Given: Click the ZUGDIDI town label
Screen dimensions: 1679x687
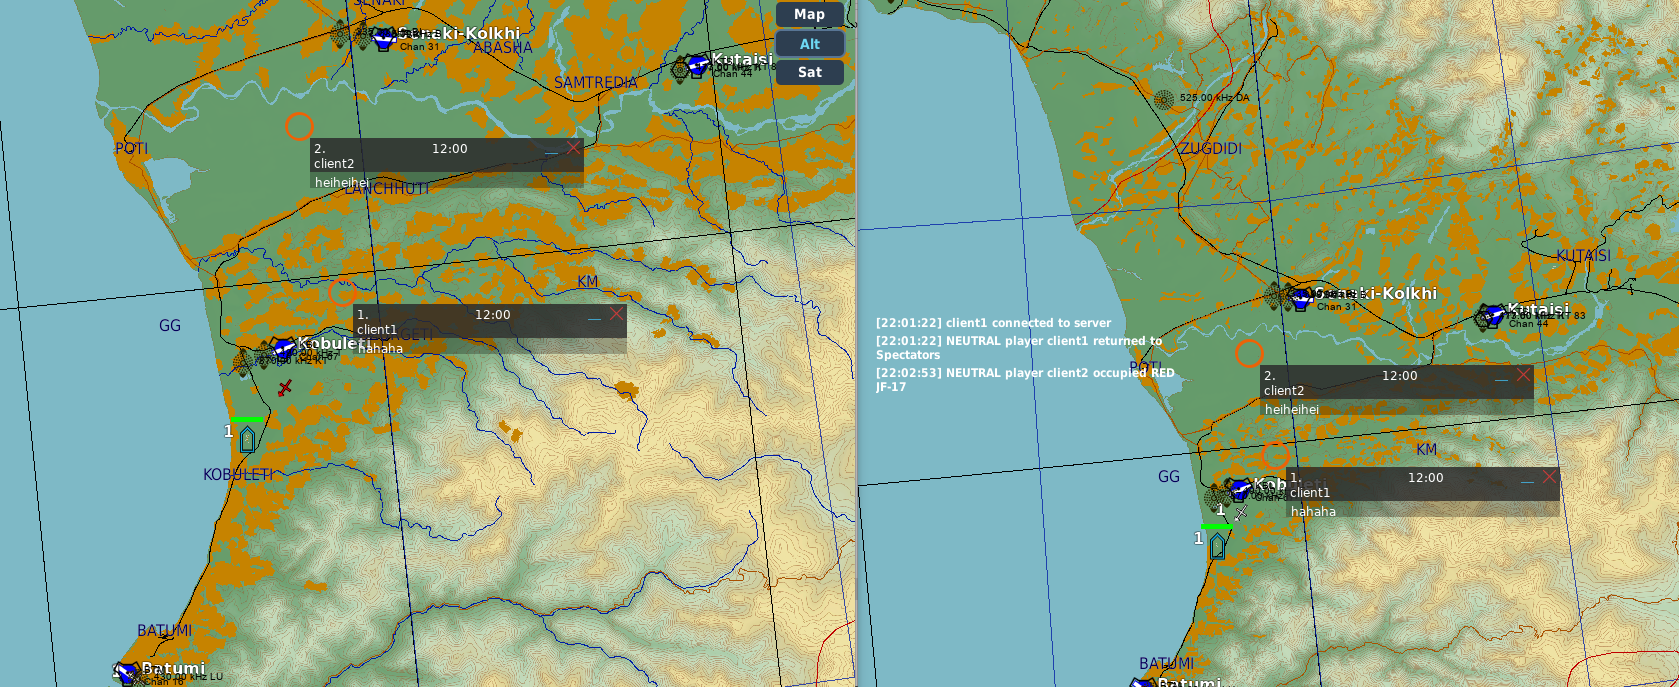Looking at the screenshot, I should (1211, 149).
